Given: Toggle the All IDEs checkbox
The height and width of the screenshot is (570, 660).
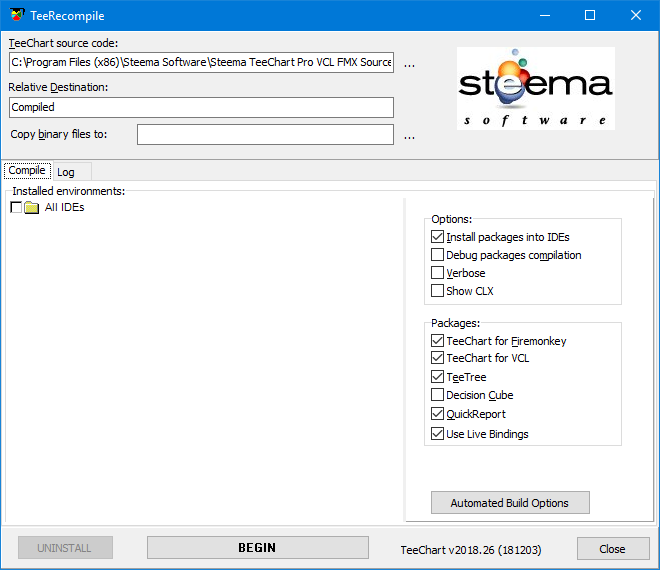Looking at the screenshot, I should (16, 207).
